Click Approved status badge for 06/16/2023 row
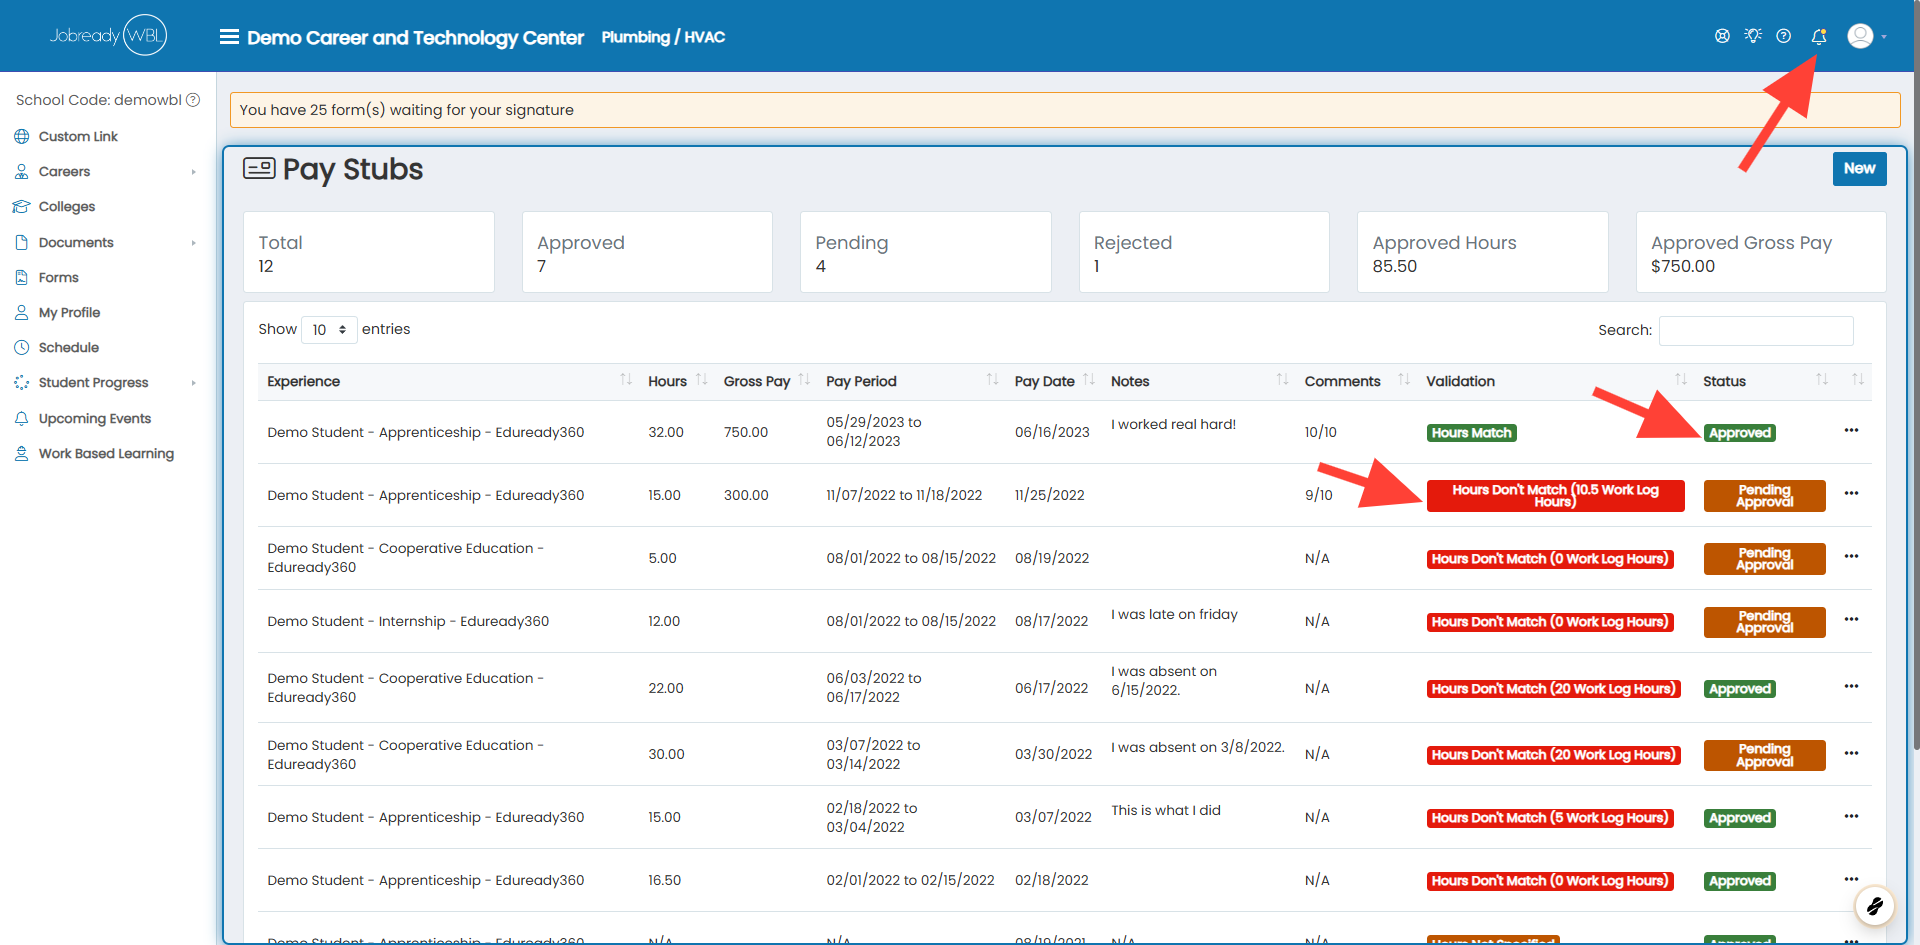This screenshot has height=945, width=1920. click(x=1740, y=433)
